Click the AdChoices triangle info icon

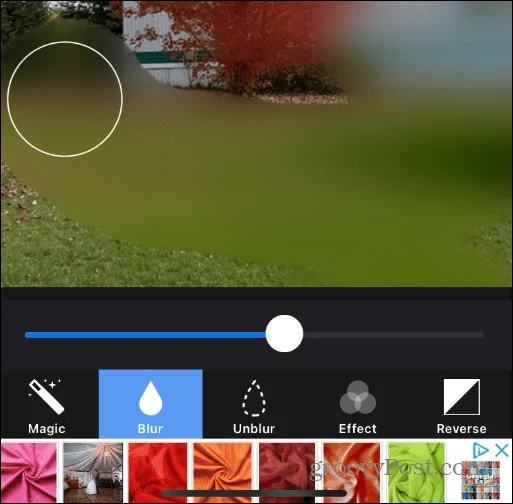coord(481,450)
